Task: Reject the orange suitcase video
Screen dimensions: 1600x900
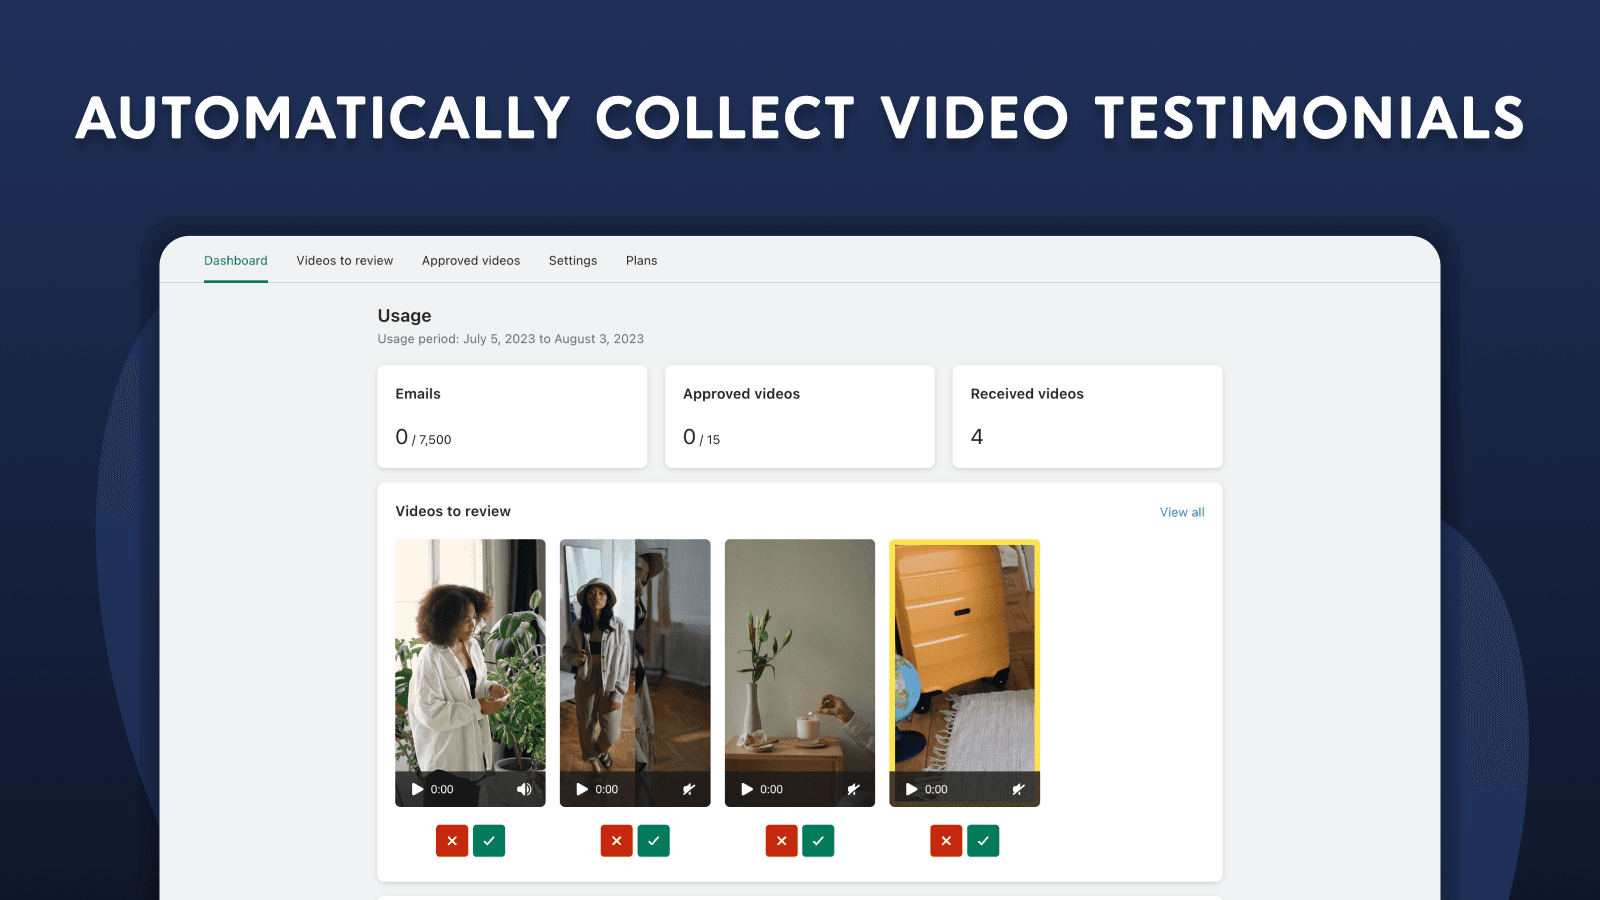Action: click(946, 841)
